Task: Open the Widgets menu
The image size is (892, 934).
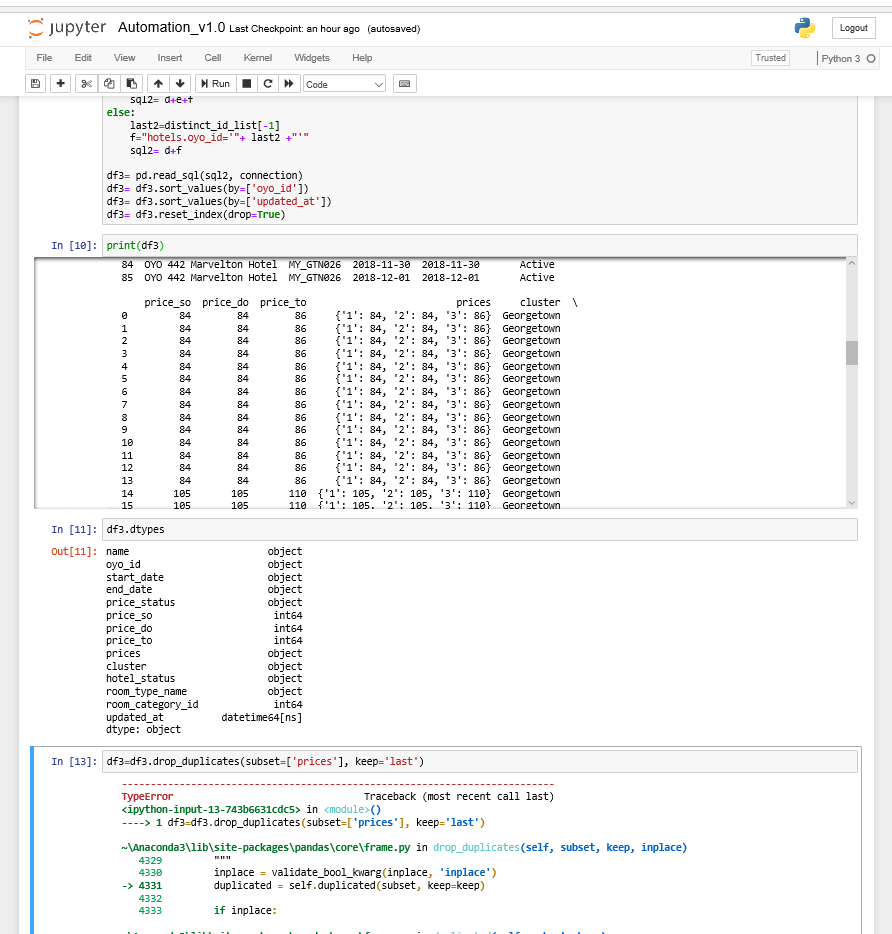Action: tap(312, 58)
